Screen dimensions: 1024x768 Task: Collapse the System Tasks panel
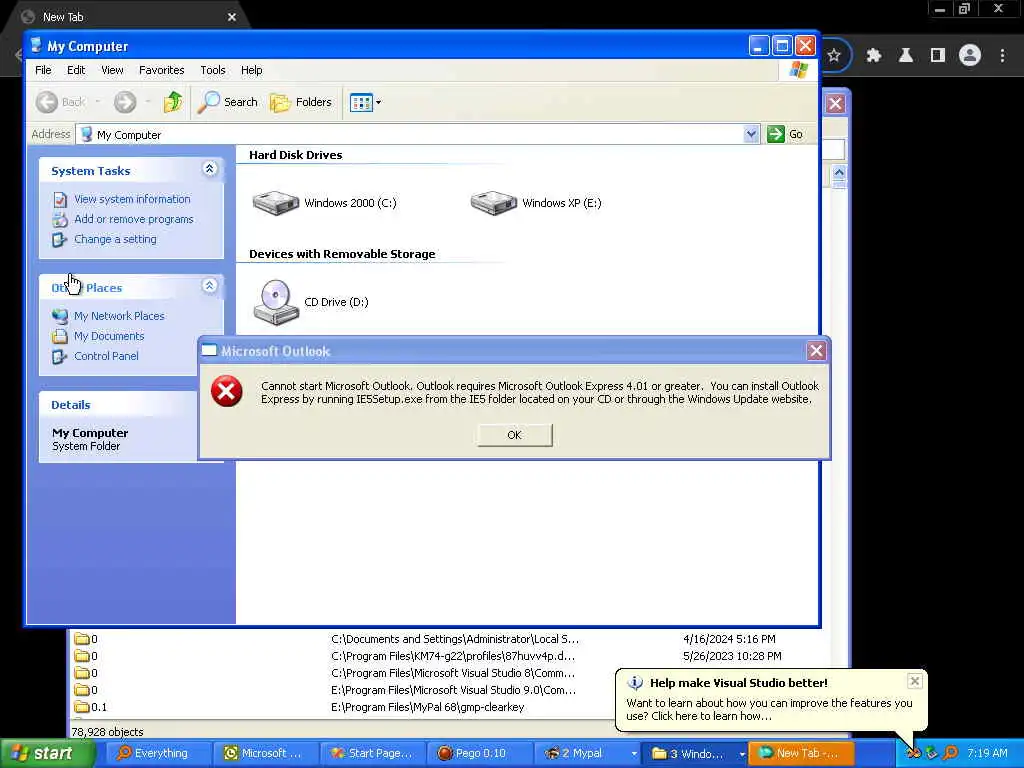point(210,169)
